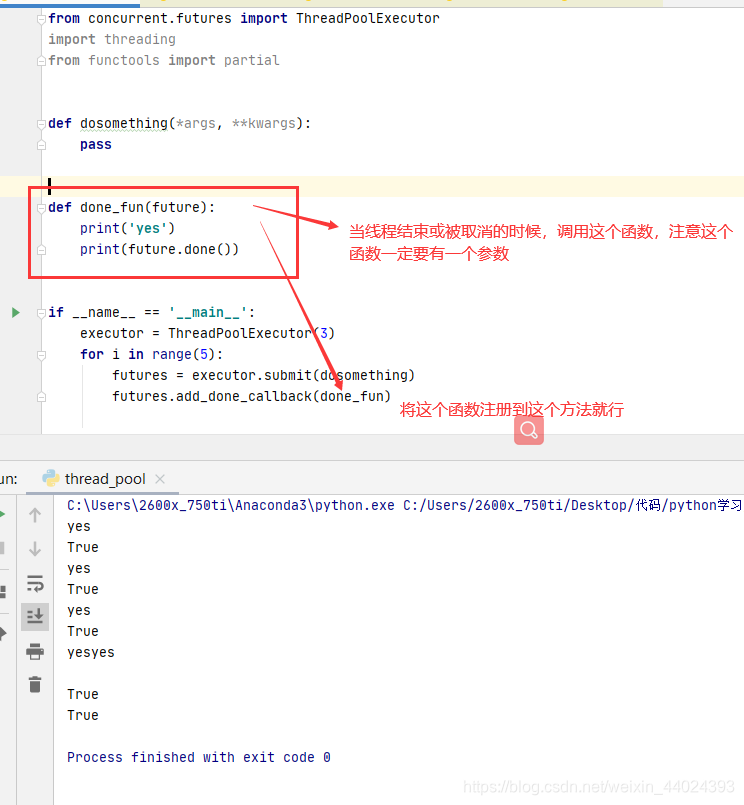Click the python.exe command path in console
Screen dimensions: 744x805
[231, 506]
